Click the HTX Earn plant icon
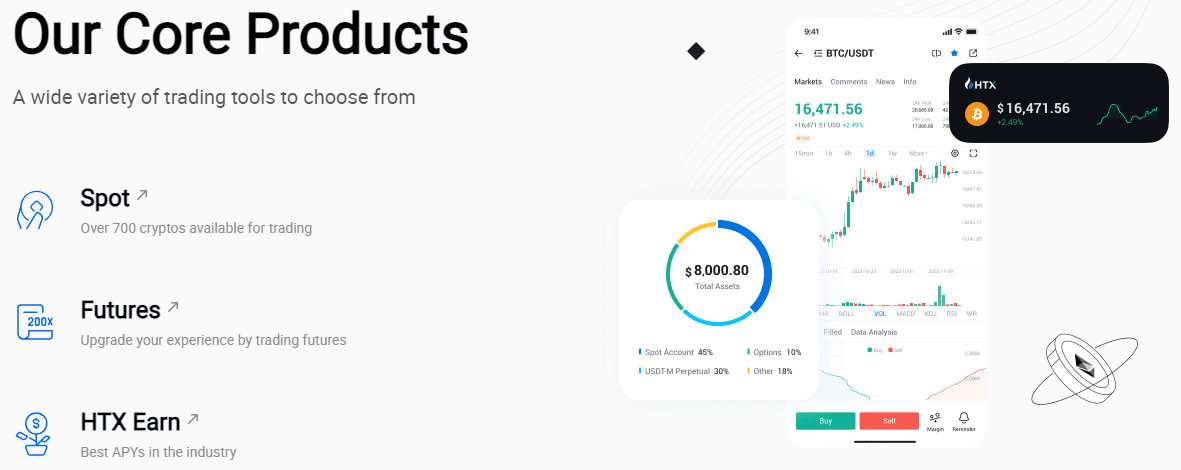This screenshot has width=1181, height=470. (x=35, y=433)
